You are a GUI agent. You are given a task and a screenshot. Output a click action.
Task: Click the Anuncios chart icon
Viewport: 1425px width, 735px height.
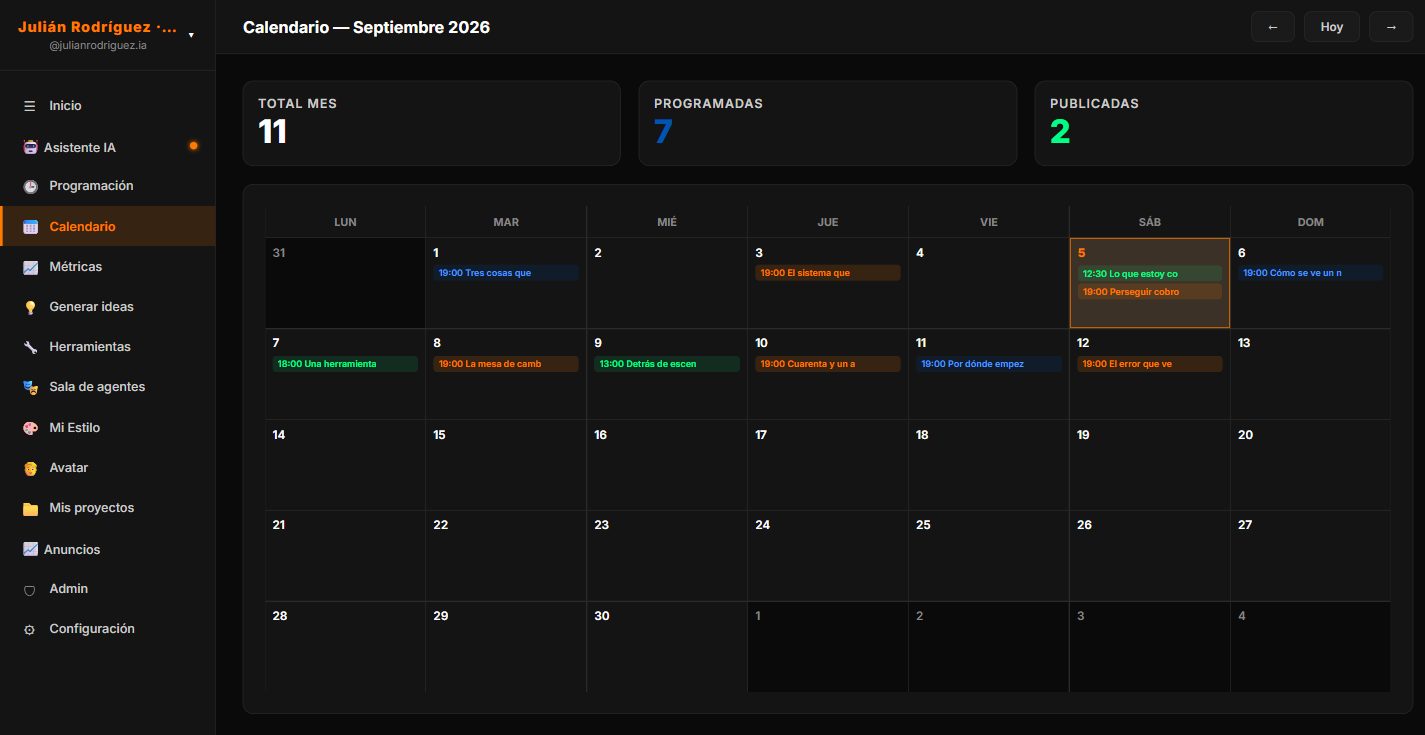30,549
